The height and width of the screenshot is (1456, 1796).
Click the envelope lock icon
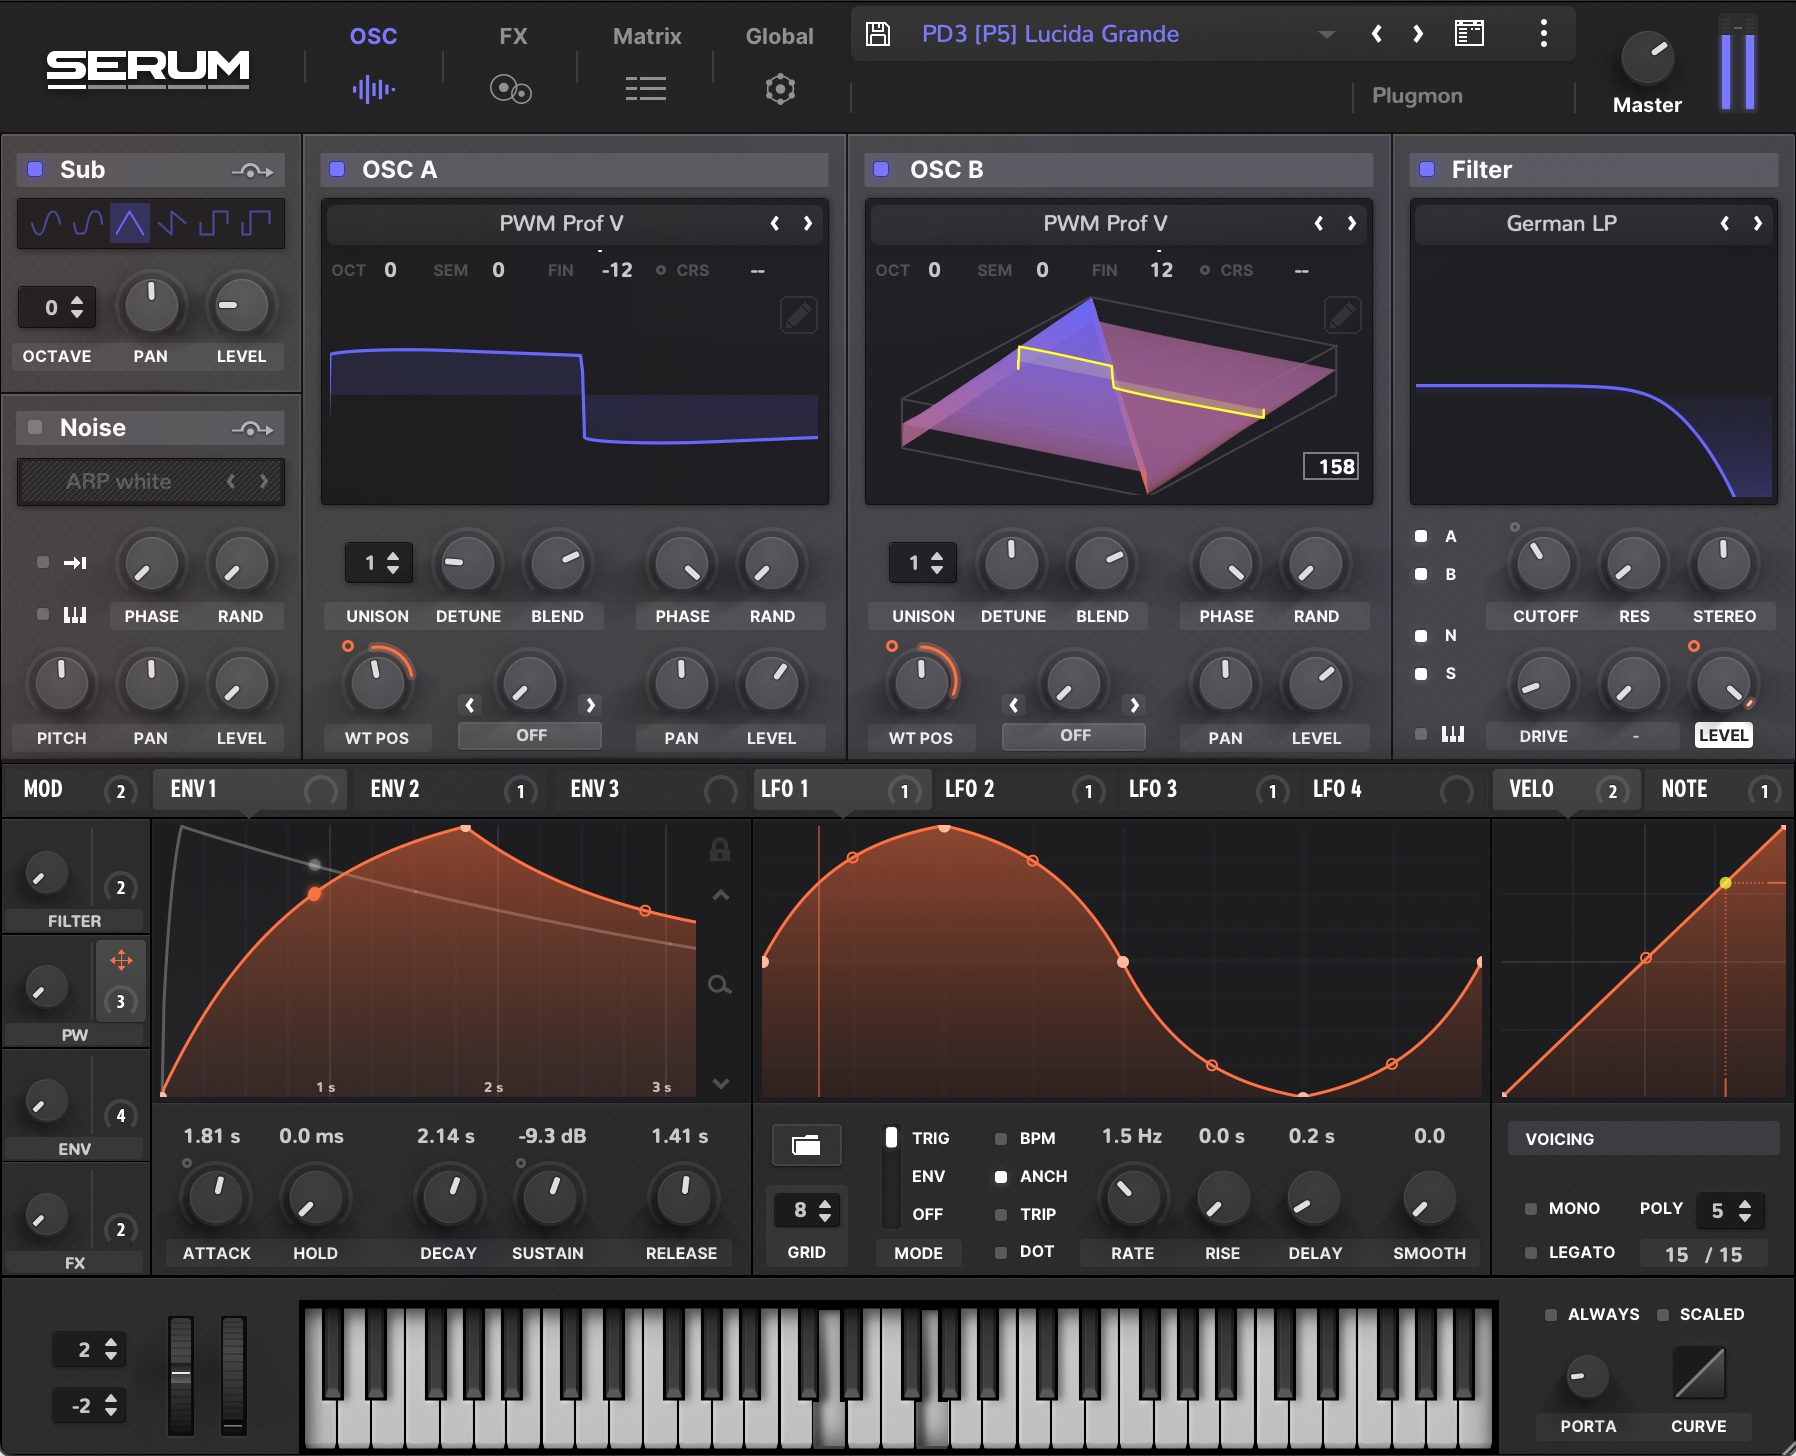719,849
